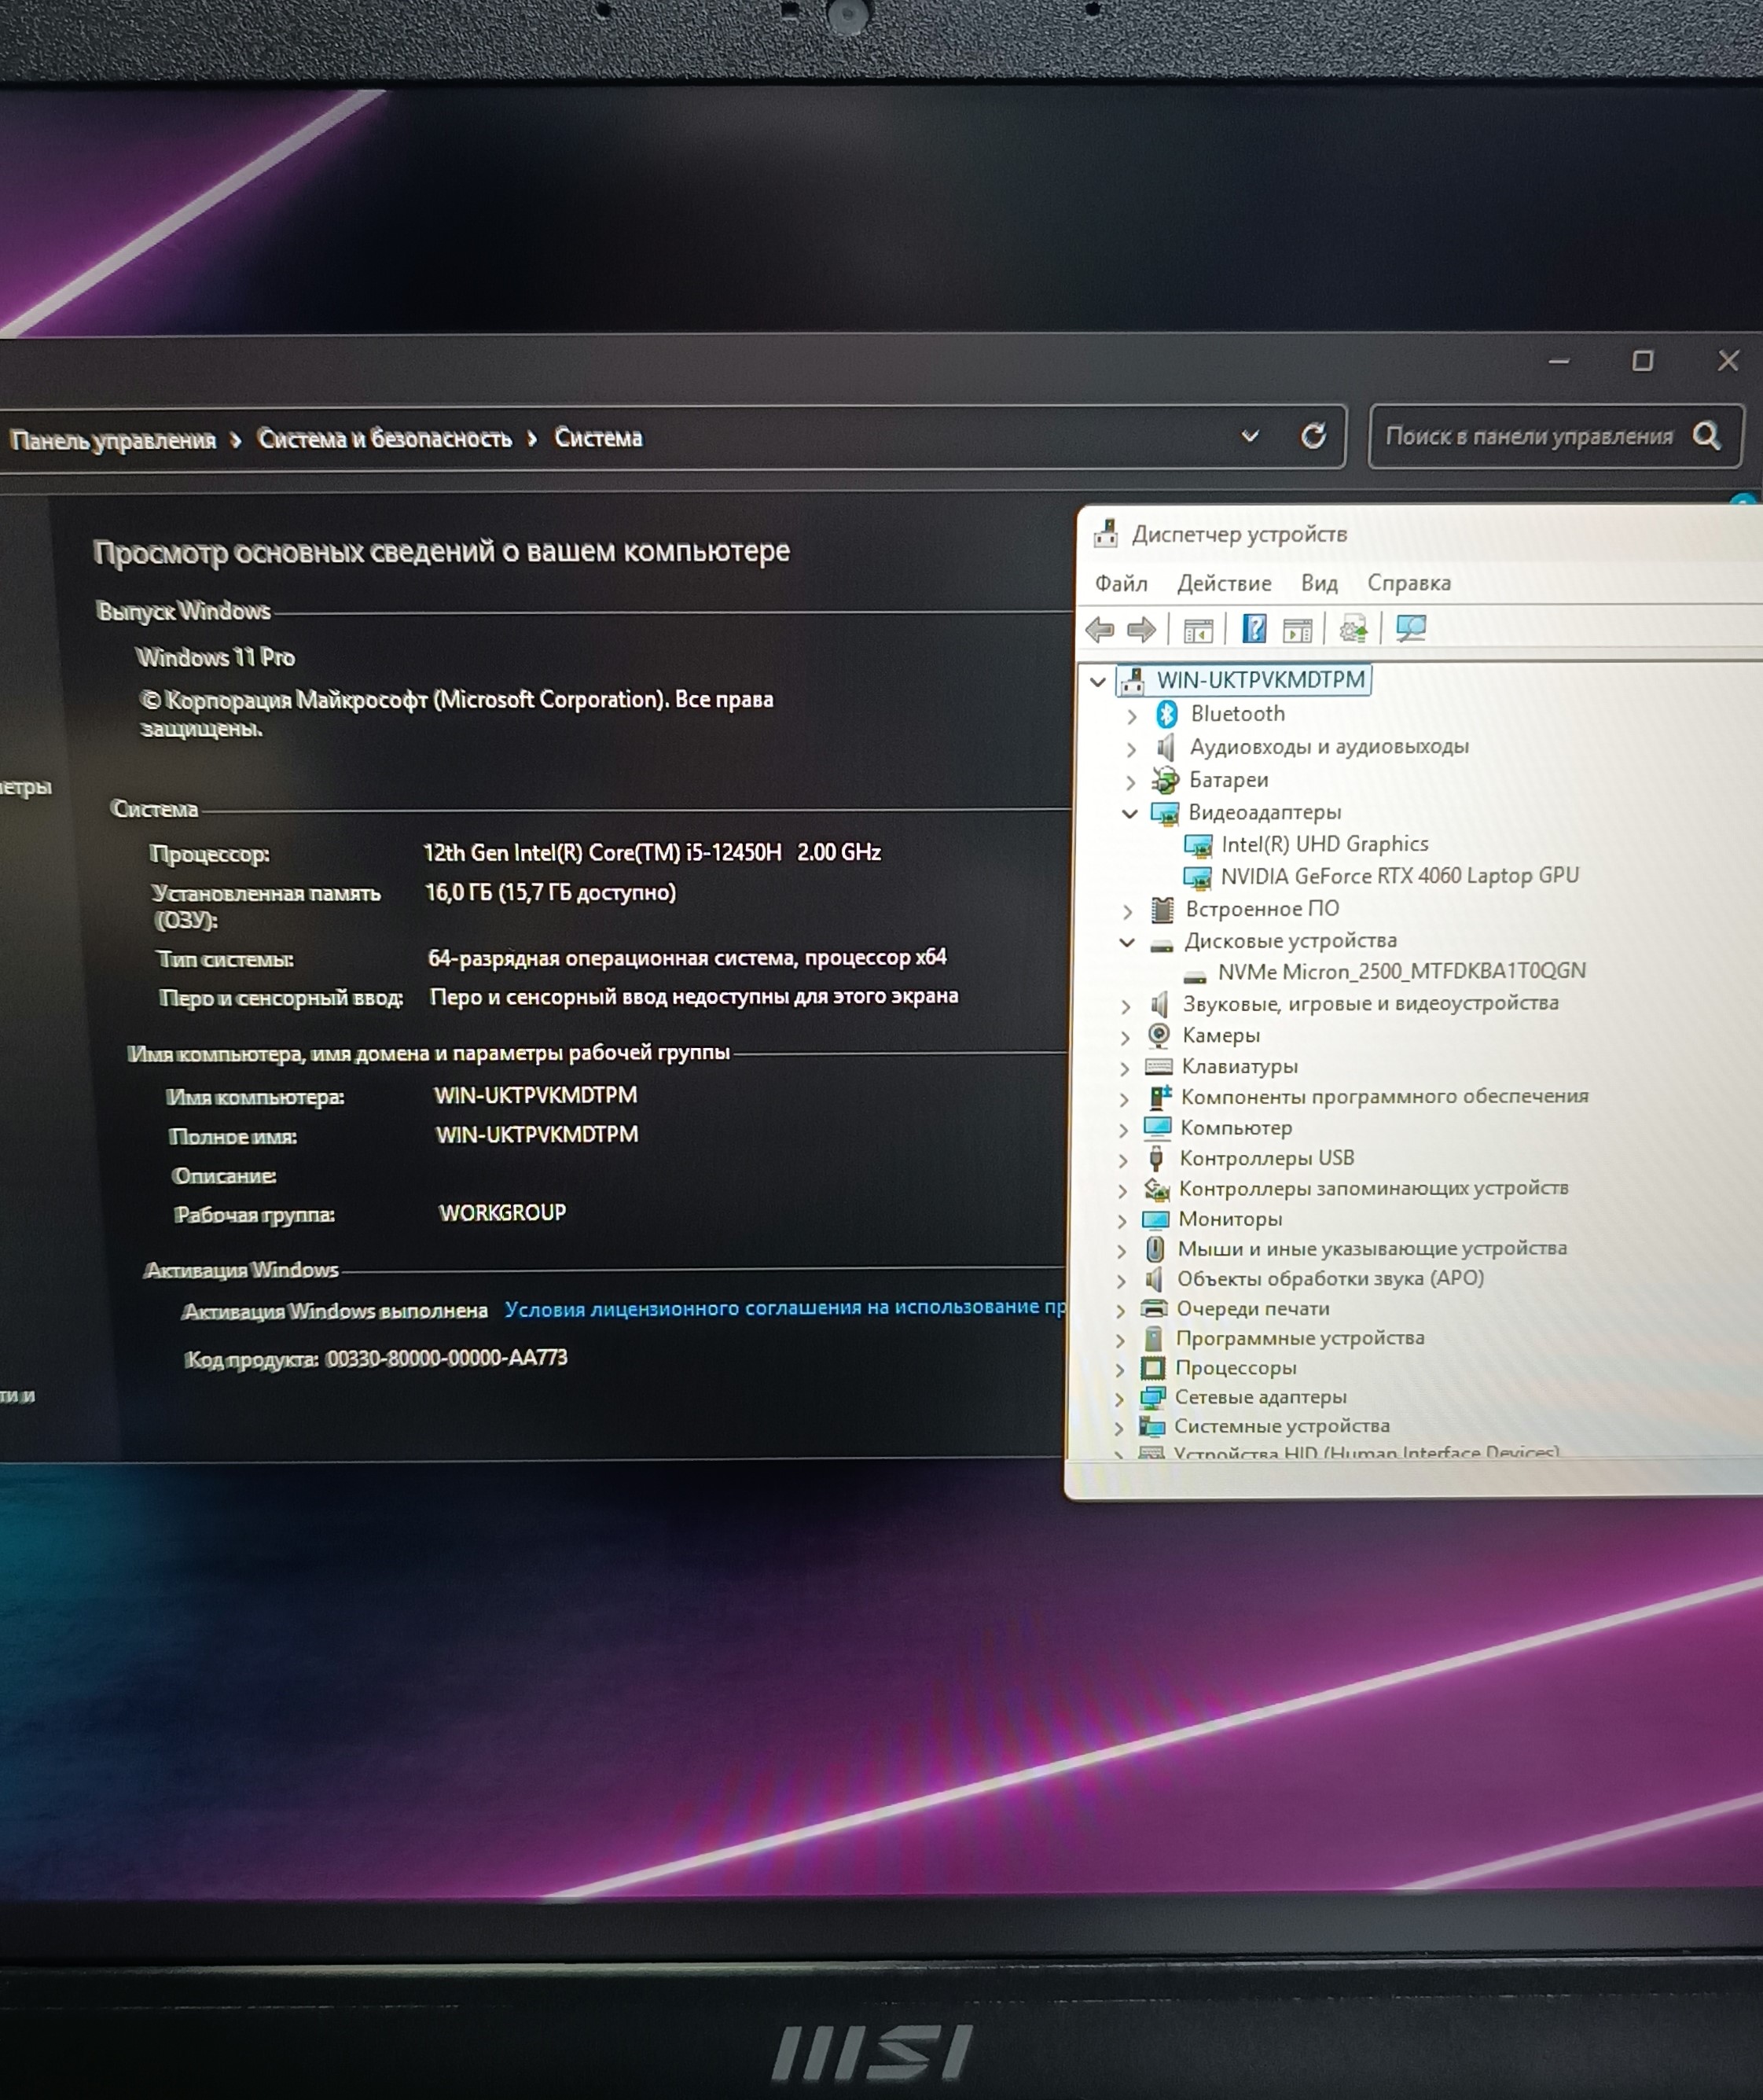Click the battery icon next to Батареи
Screen dimensions: 1763x2100
(x=1165, y=780)
